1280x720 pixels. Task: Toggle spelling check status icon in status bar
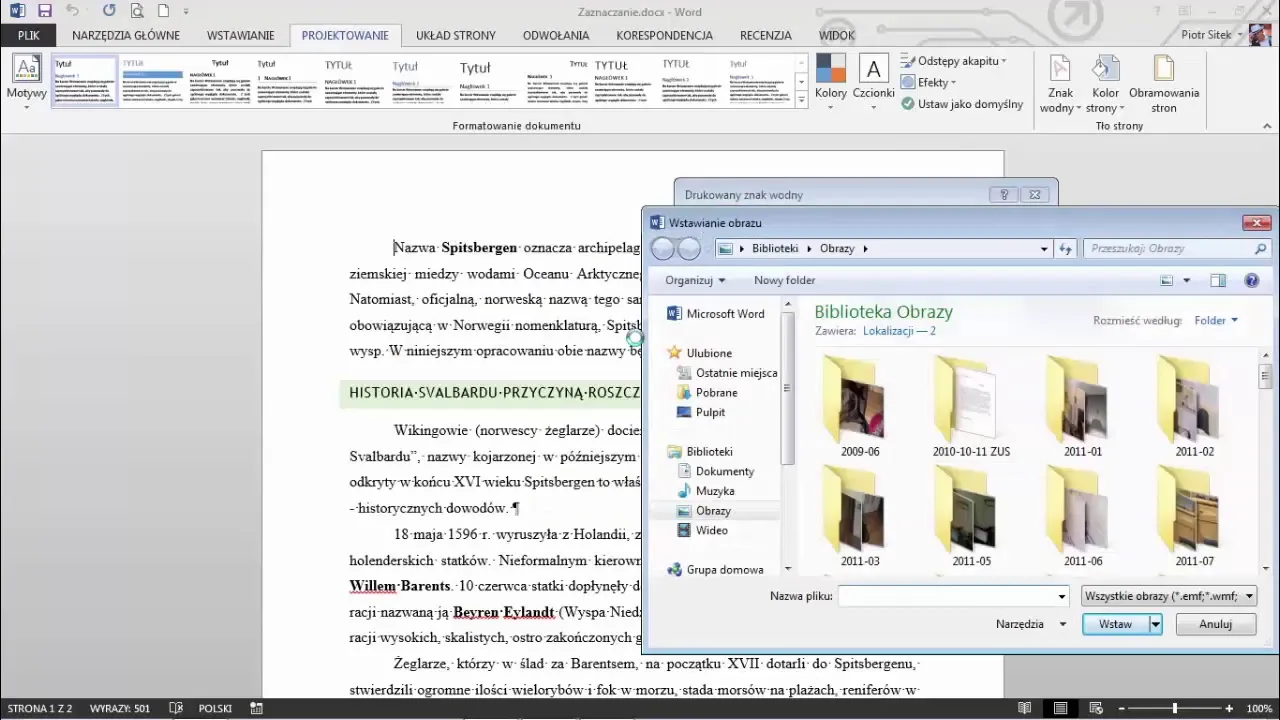176,708
